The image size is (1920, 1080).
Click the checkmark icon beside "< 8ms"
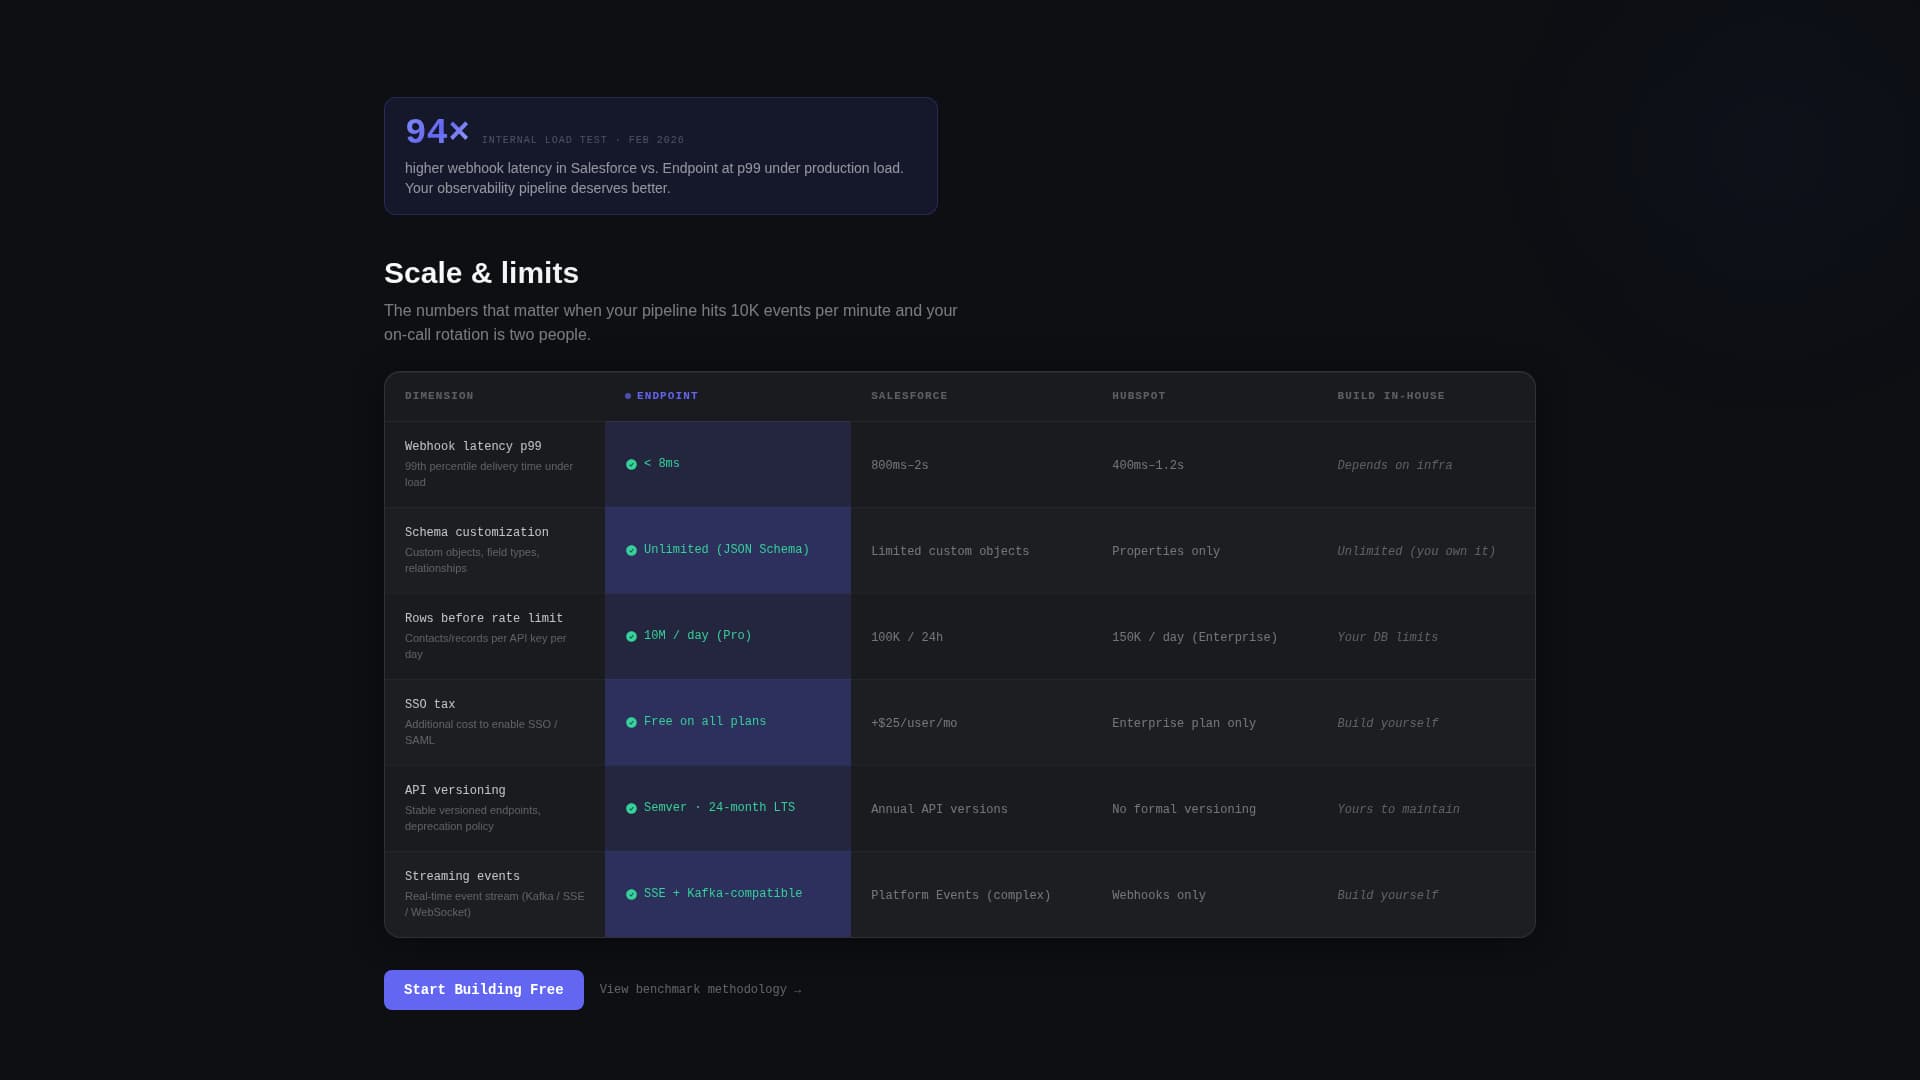tap(631, 464)
